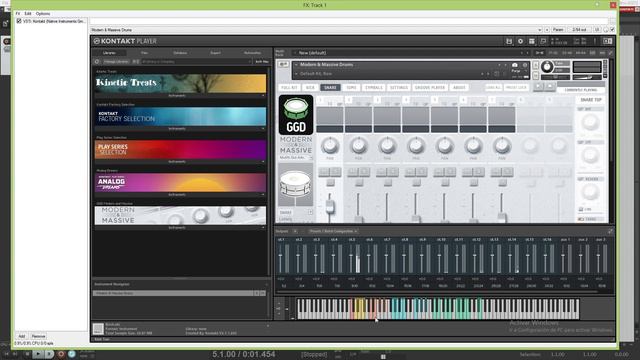The width and height of the screenshot is (640, 360).
Task: Expand Kontakt Factory Selection Instruments arrow
Action: tap(263, 129)
